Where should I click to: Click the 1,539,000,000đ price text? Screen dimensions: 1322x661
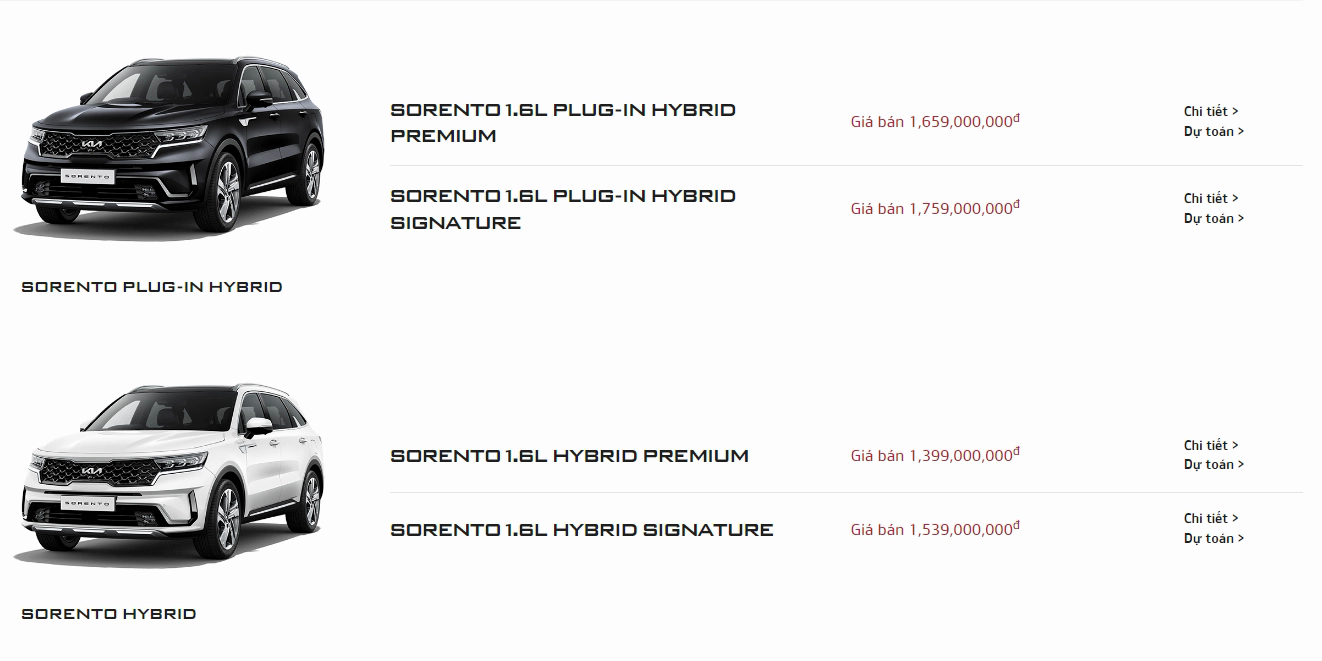pos(935,530)
